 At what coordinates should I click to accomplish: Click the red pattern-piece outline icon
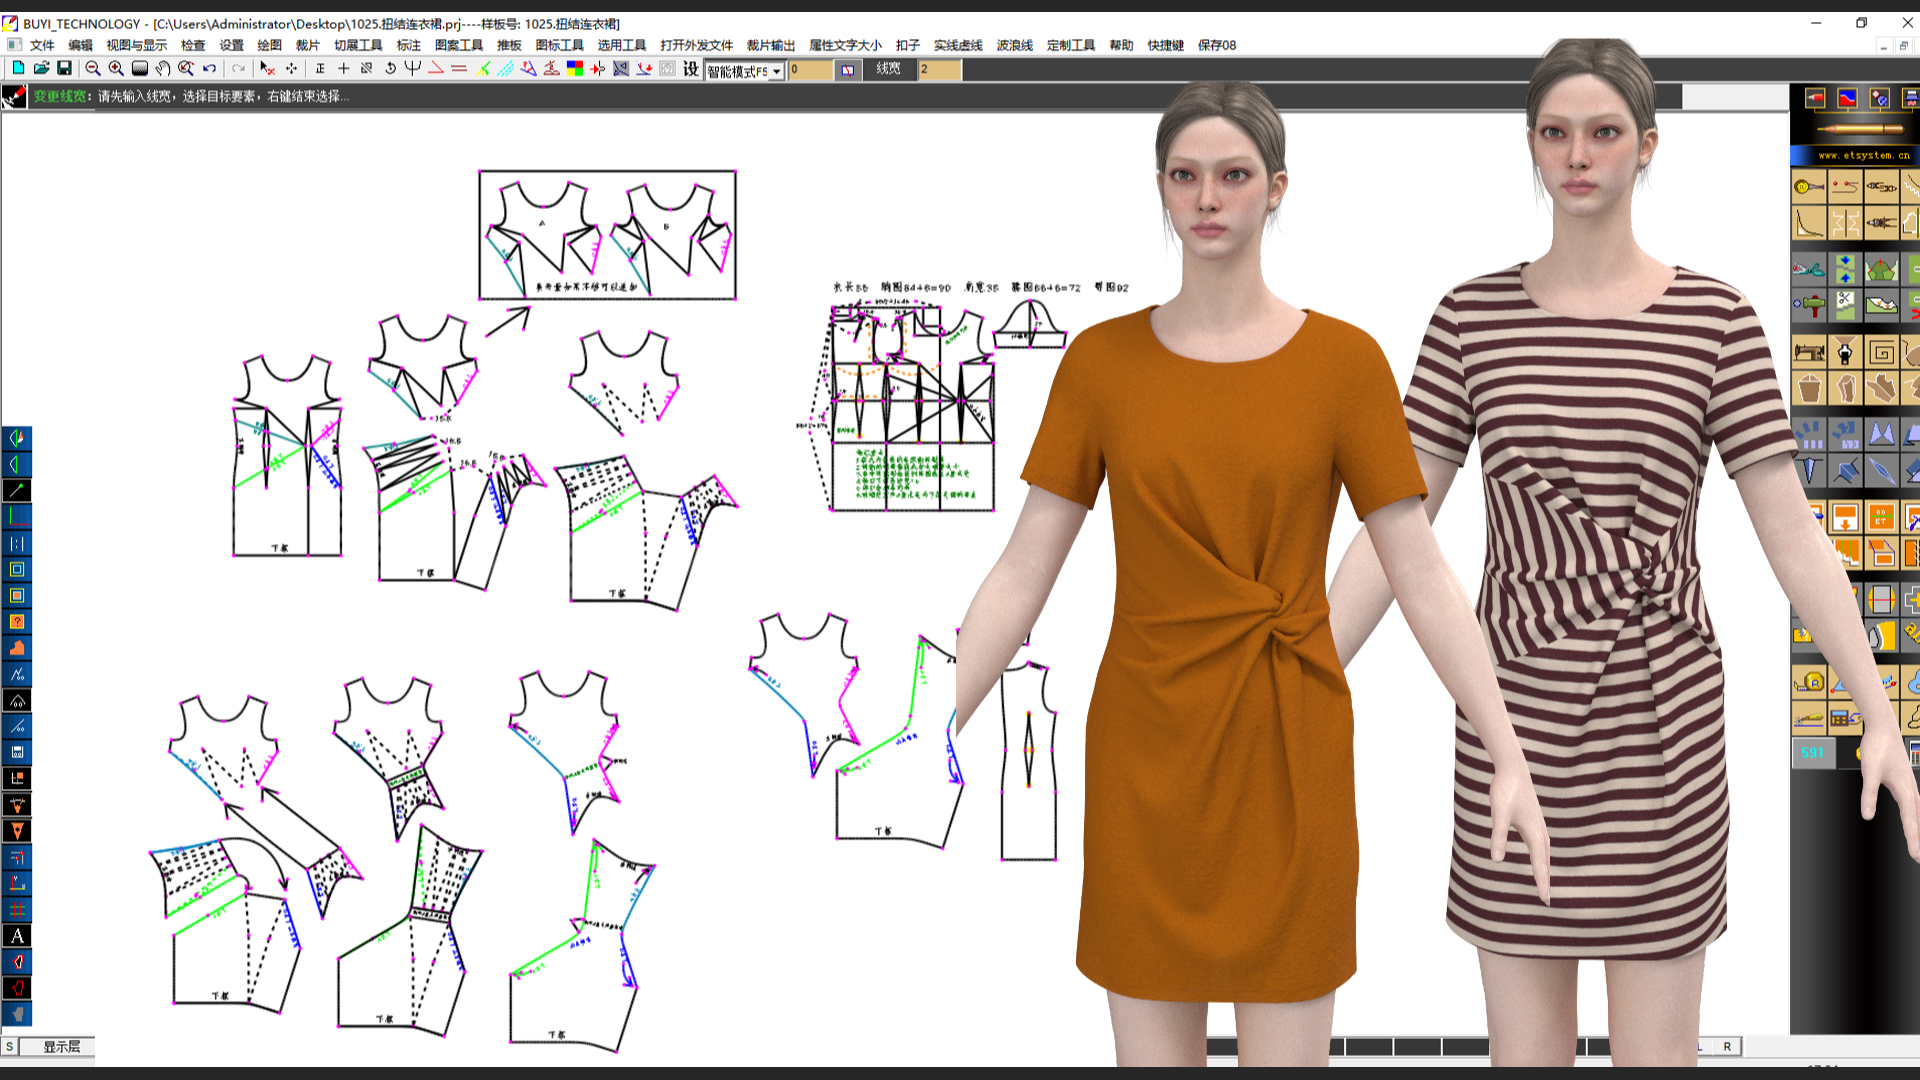click(x=17, y=988)
